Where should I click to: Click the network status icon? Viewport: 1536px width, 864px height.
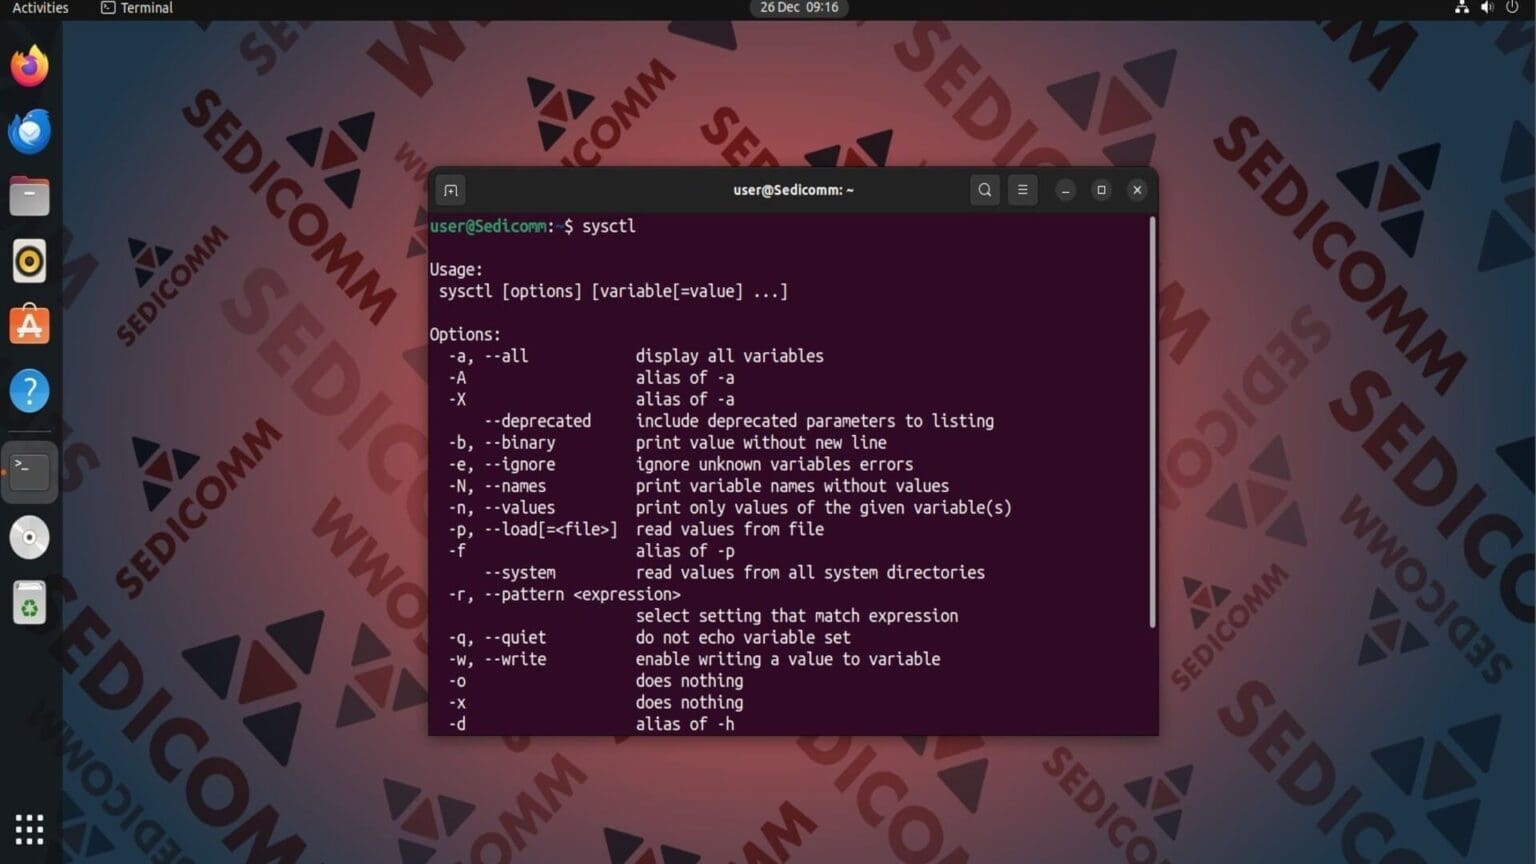[1462, 8]
